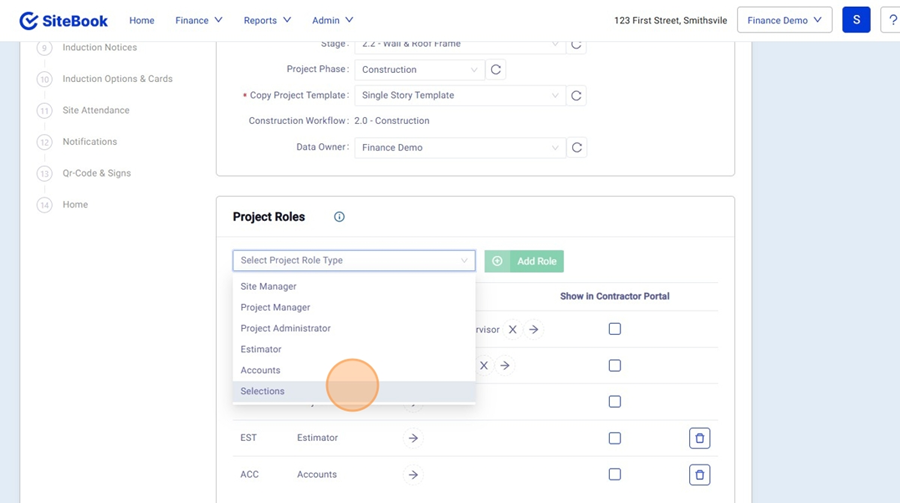Delete the Estimator role with trash icon
The image size is (900, 503).
click(700, 438)
